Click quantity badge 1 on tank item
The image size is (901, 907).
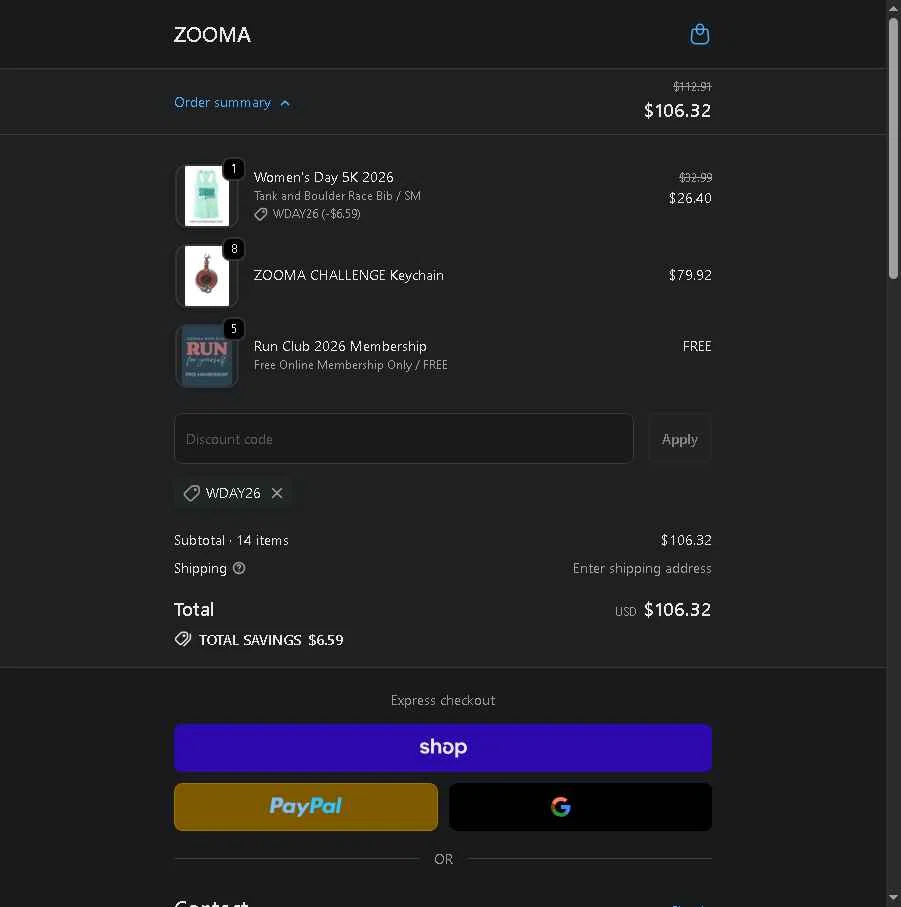click(234, 169)
